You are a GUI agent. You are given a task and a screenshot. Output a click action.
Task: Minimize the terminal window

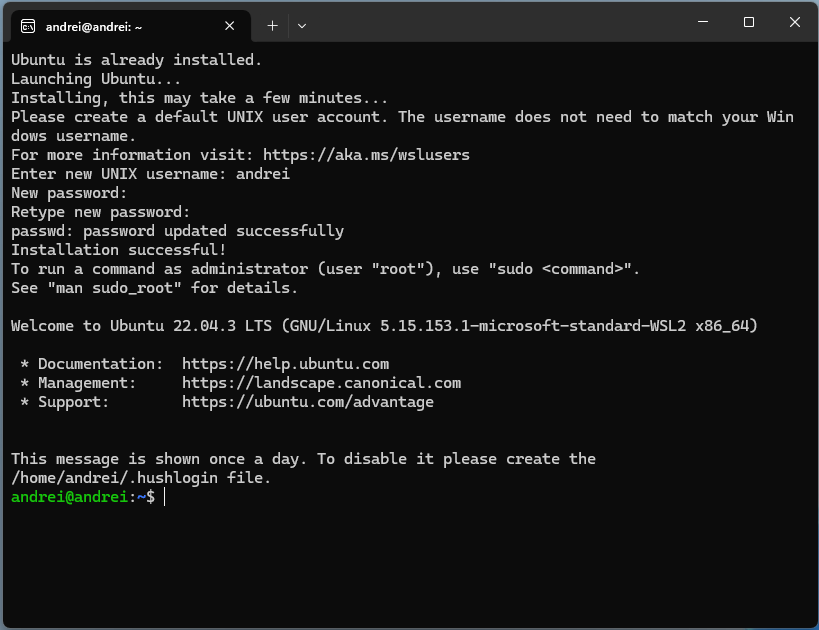[x=703, y=22]
